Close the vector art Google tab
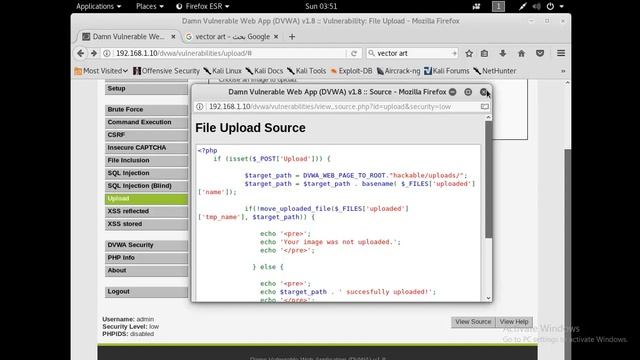This screenshot has height=360, width=640. click(276, 37)
